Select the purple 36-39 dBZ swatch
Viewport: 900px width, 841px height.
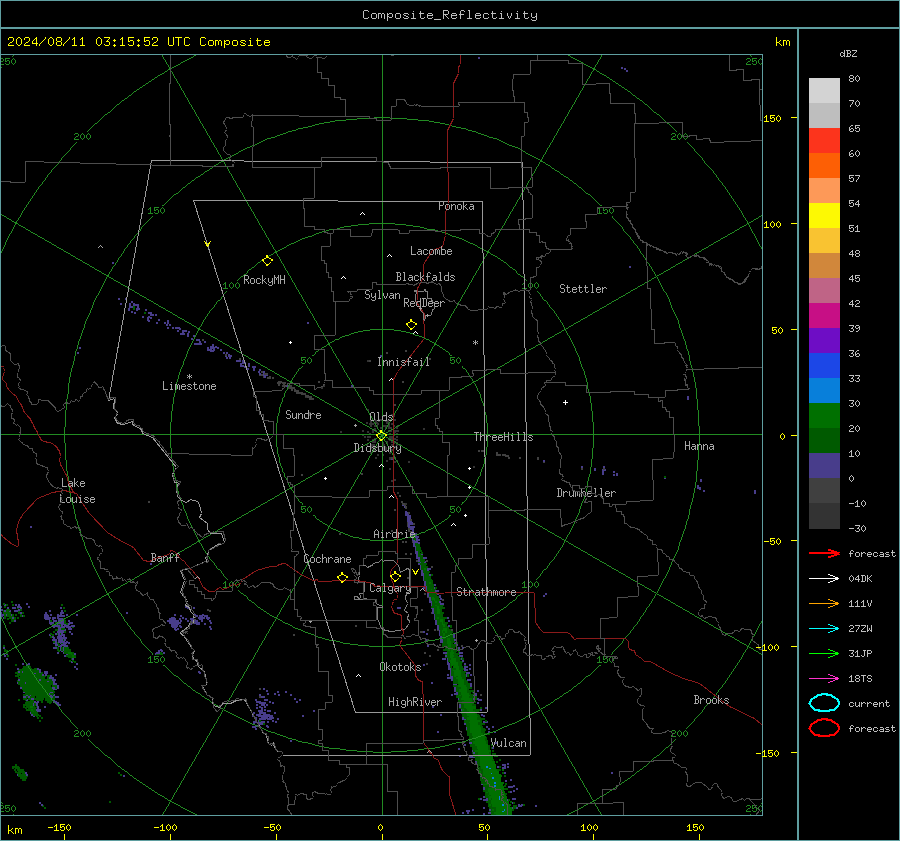click(x=824, y=340)
